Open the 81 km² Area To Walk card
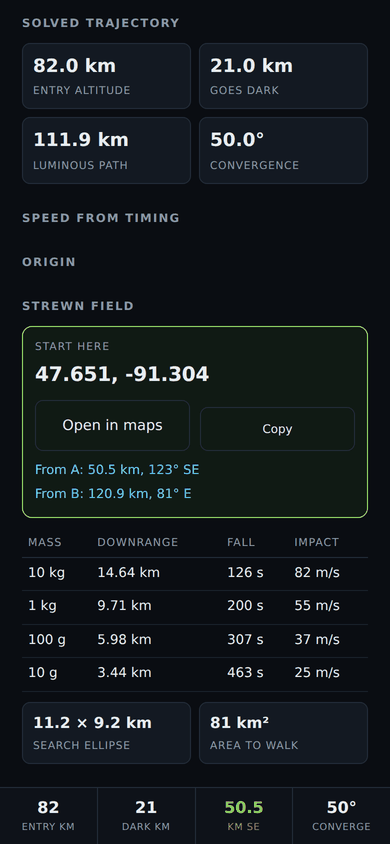 (x=283, y=733)
